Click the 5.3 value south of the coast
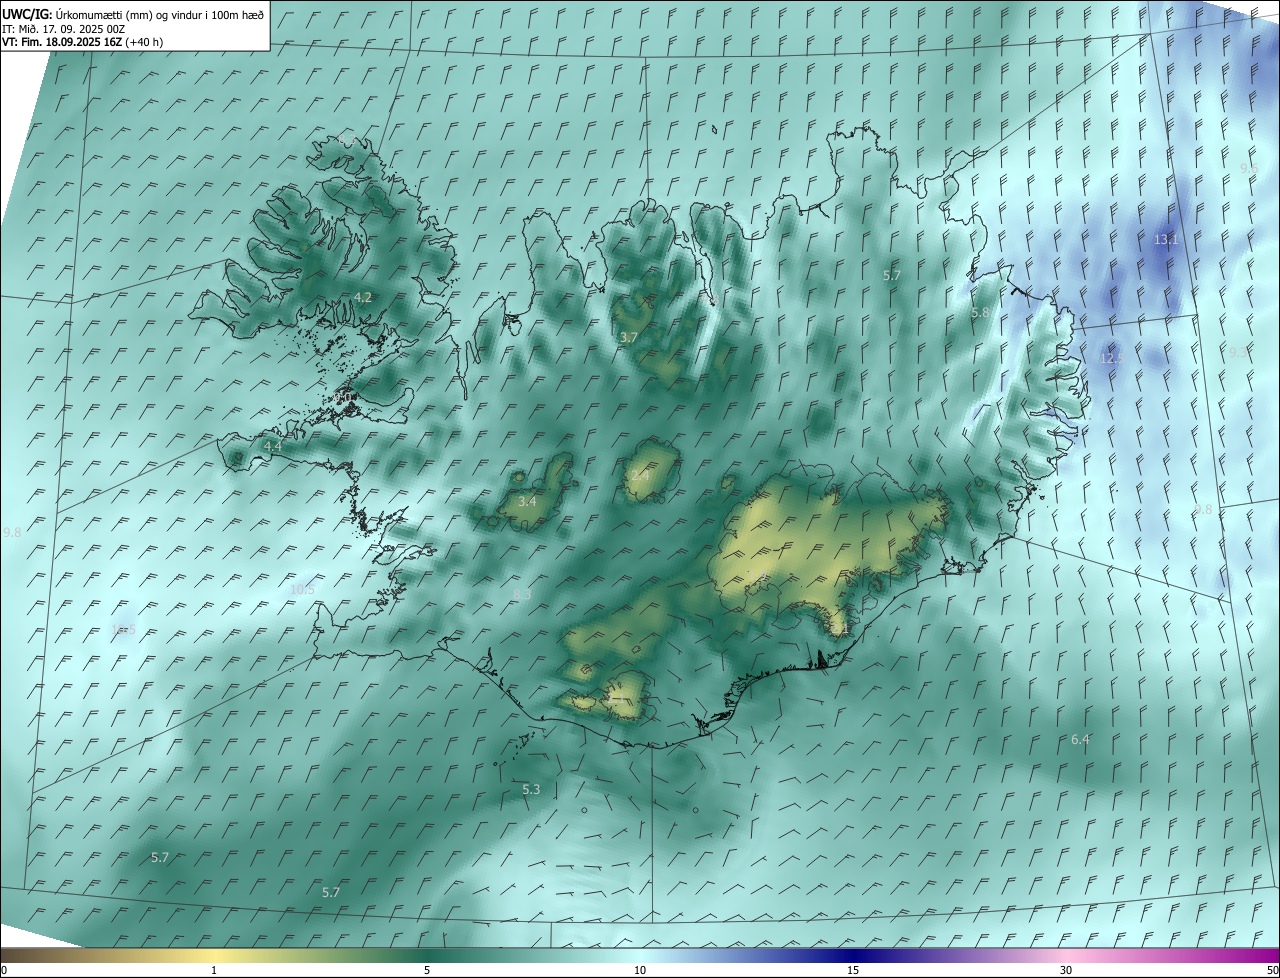The height and width of the screenshot is (978, 1280). click(531, 789)
